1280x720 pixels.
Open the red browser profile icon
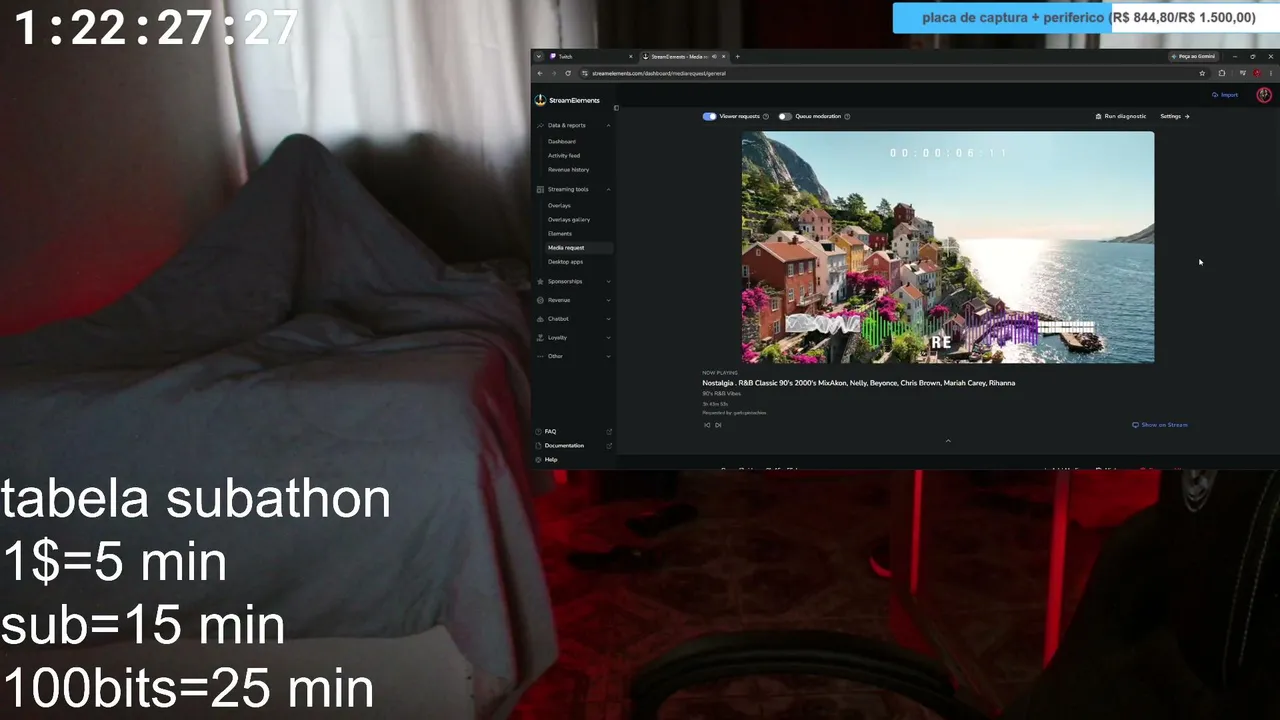coord(1257,73)
